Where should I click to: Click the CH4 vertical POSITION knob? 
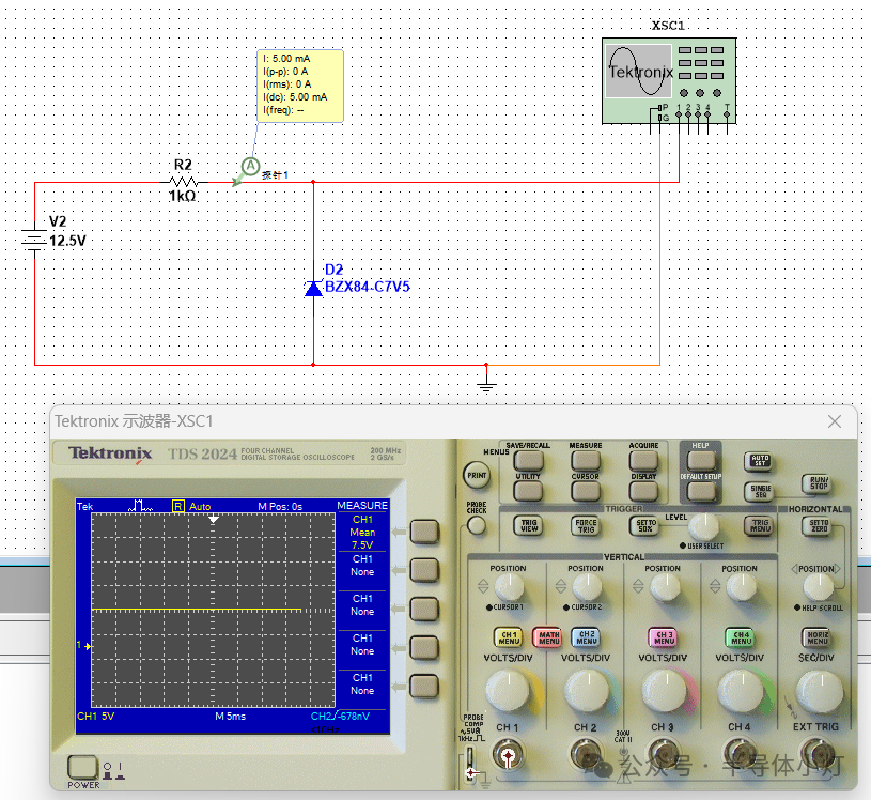coord(741,587)
